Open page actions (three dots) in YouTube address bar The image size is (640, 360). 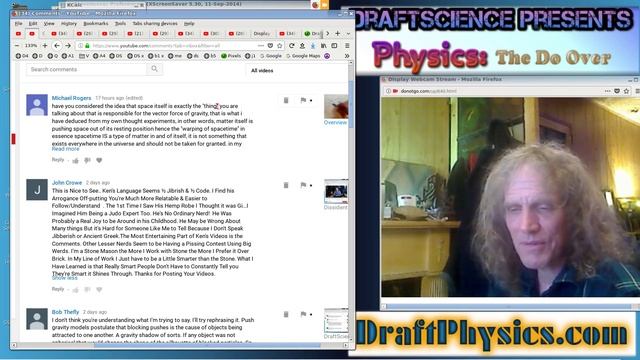(x=260, y=46)
